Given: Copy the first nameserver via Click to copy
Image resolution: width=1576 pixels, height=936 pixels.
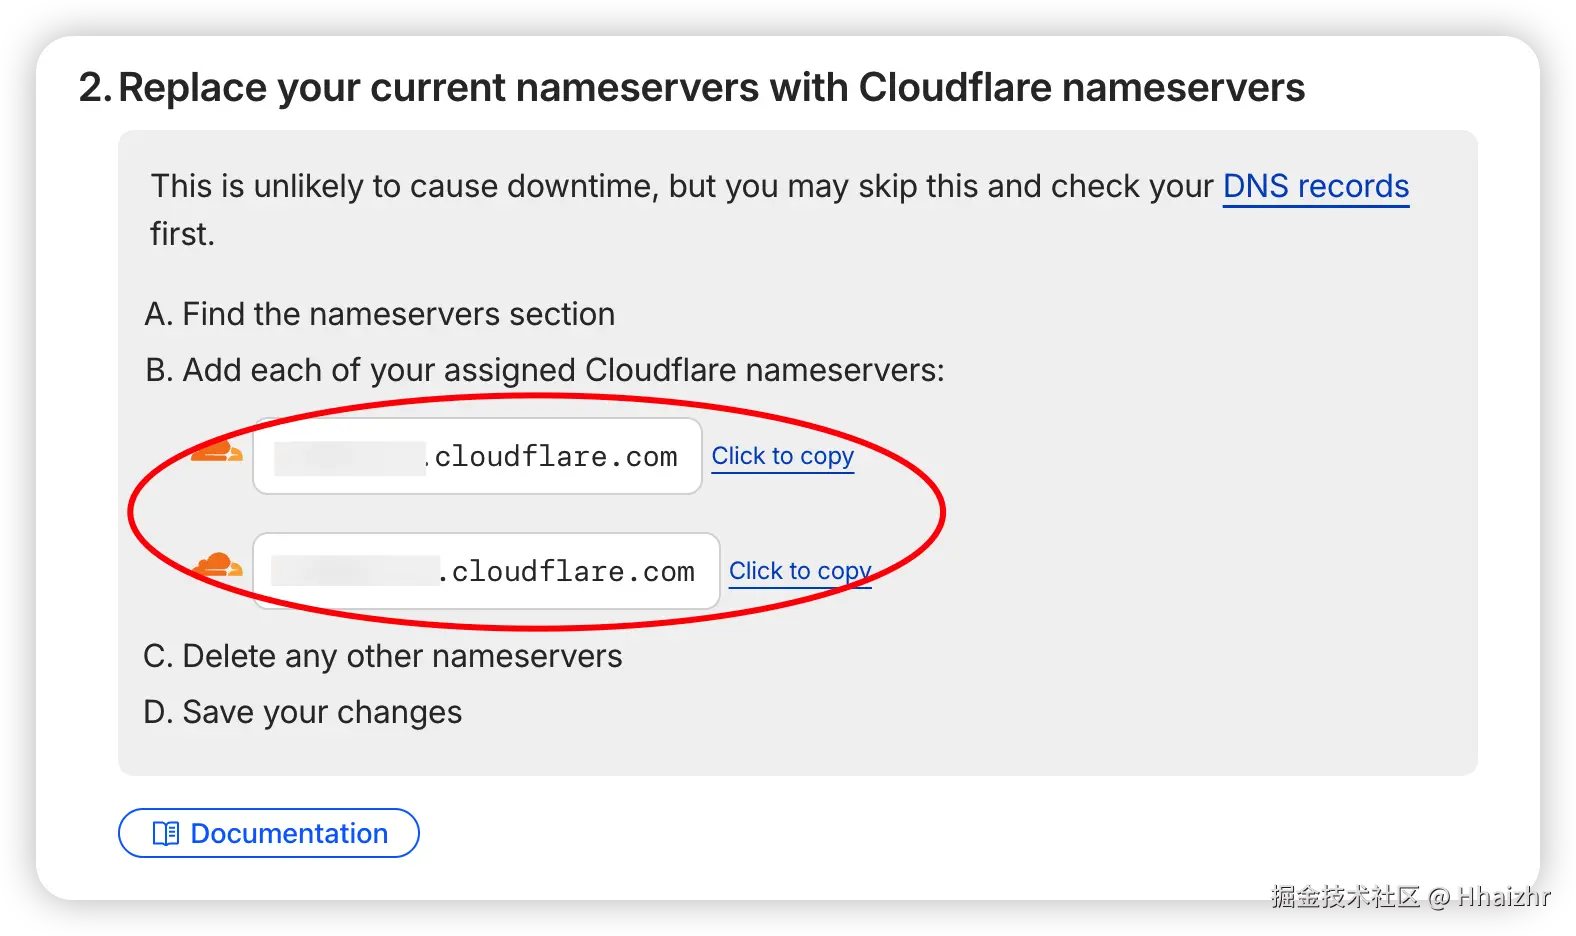Looking at the screenshot, I should (x=782, y=456).
